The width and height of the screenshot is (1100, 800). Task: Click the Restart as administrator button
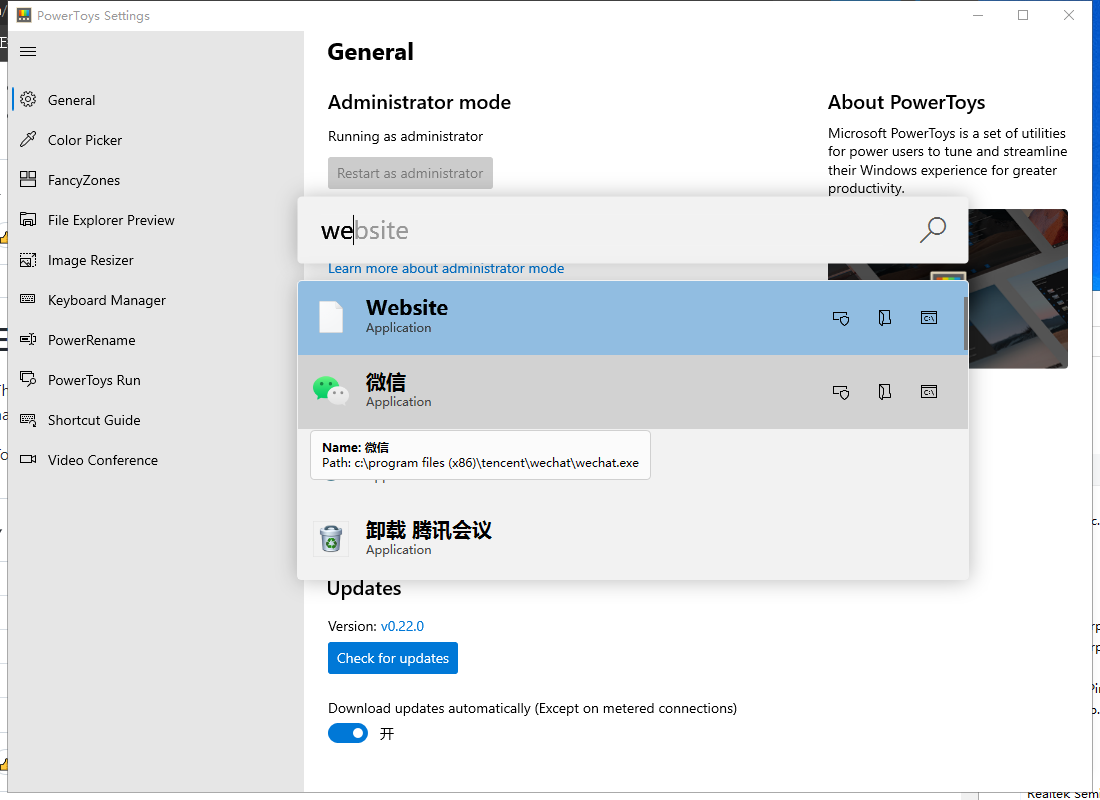pyautogui.click(x=410, y=173)
